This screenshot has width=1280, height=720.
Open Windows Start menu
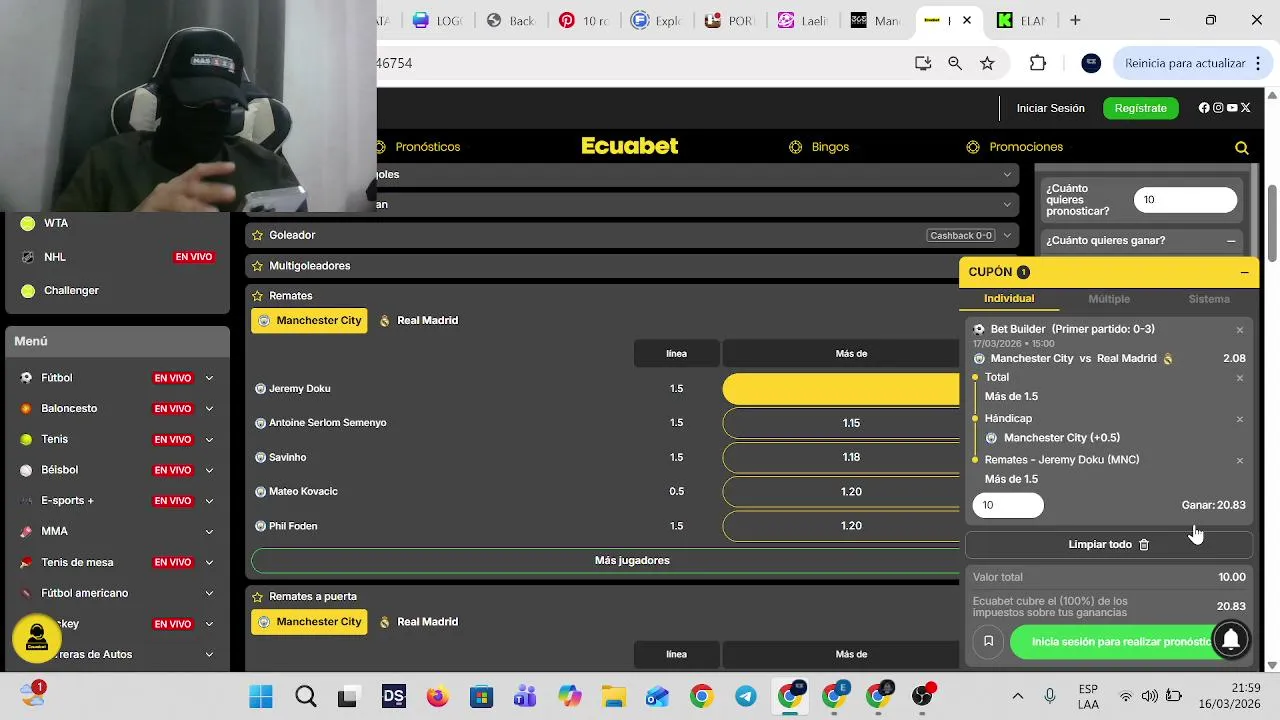pyautogui.click(x=261, y=697)
